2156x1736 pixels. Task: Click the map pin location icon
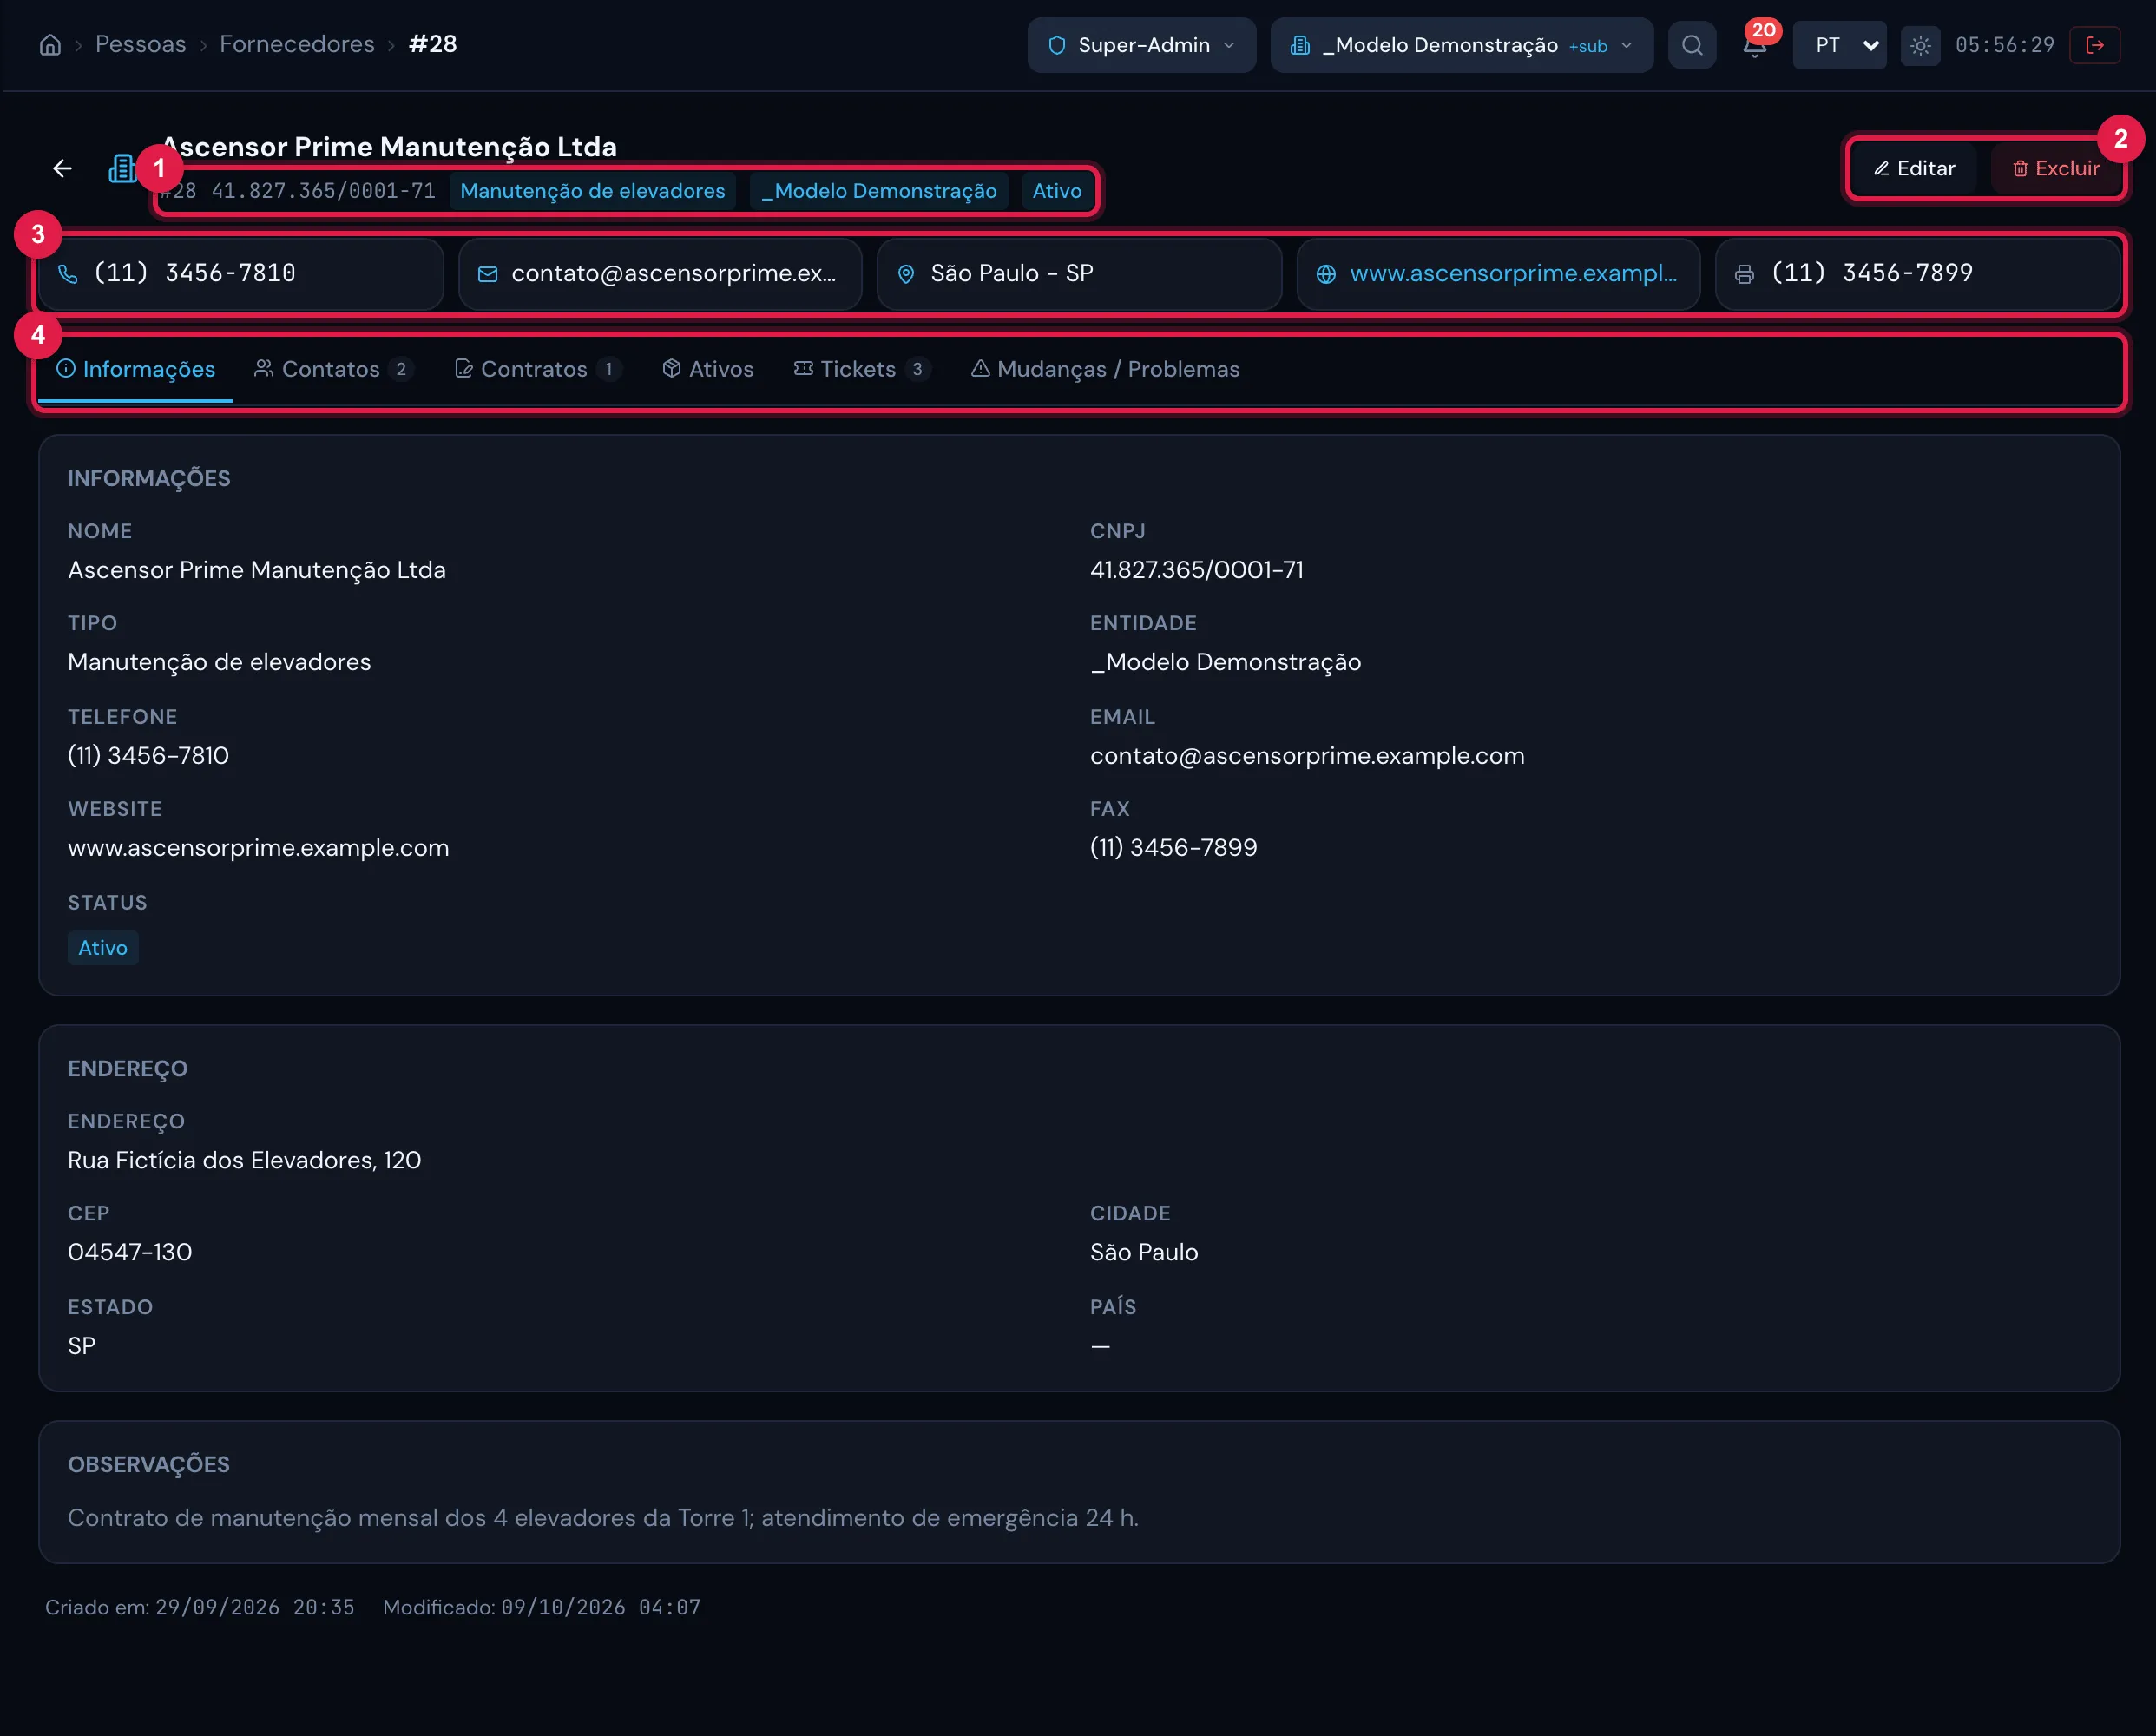pyautogui.click(x=906, y=273)
